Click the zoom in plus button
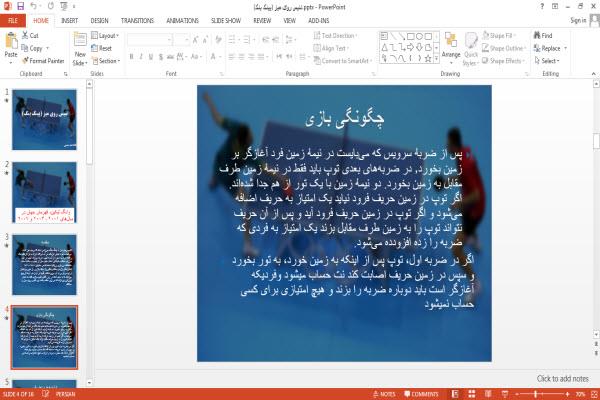Screen dimensions: 600x400 coord(567,394)
